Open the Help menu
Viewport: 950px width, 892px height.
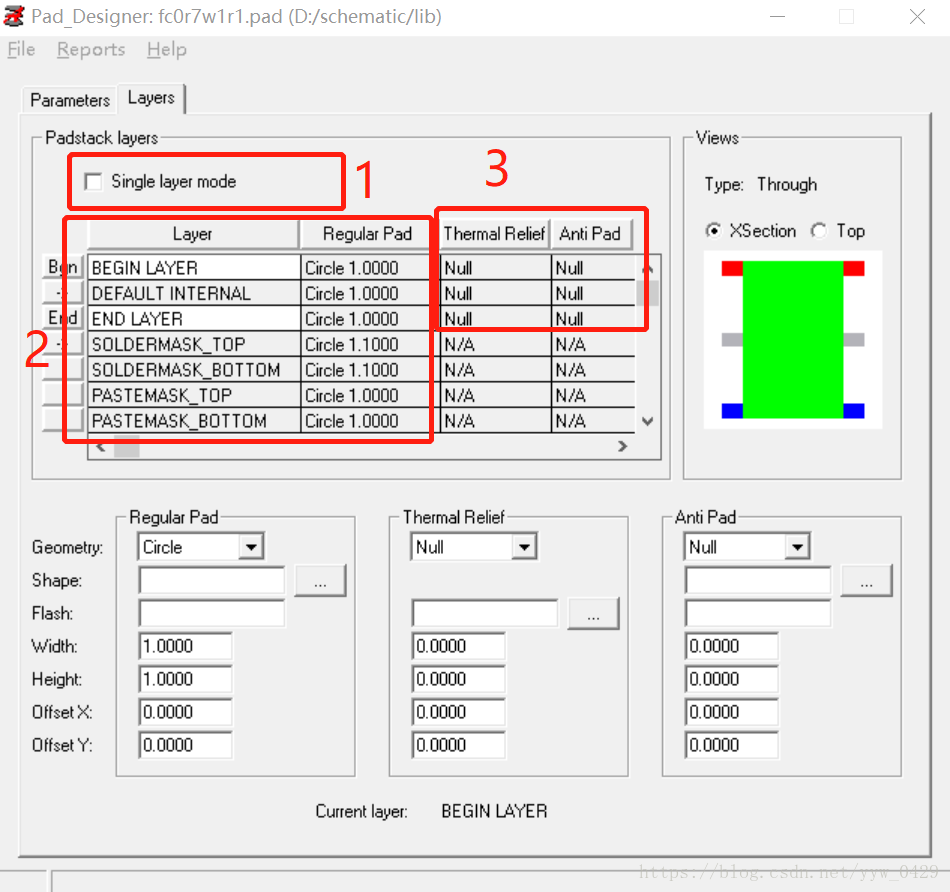167,49
